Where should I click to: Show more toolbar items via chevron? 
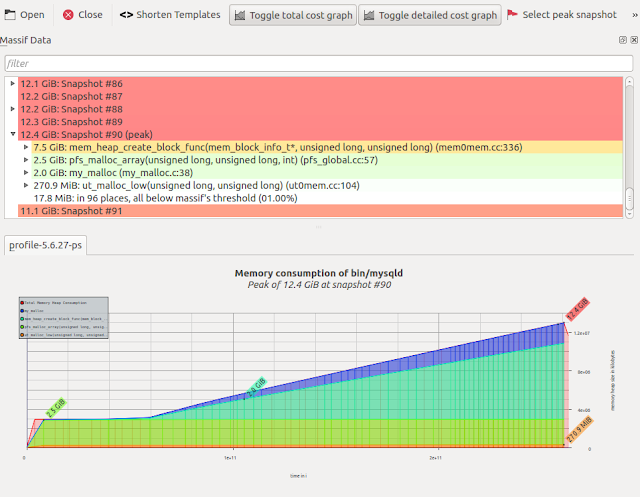coord(635,15)
